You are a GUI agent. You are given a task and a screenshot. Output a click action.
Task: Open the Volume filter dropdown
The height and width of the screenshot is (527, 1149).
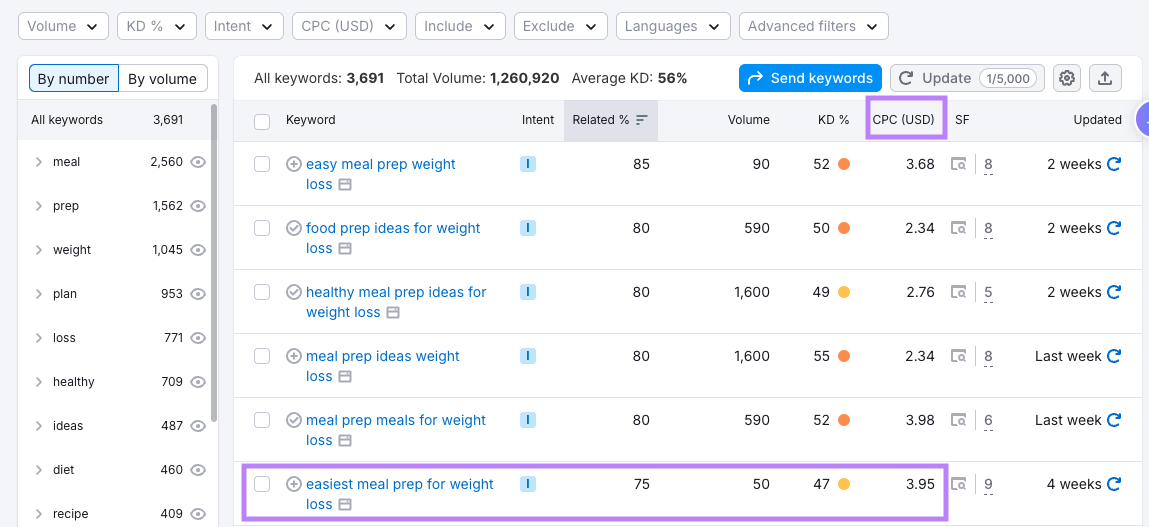[63, 26]
